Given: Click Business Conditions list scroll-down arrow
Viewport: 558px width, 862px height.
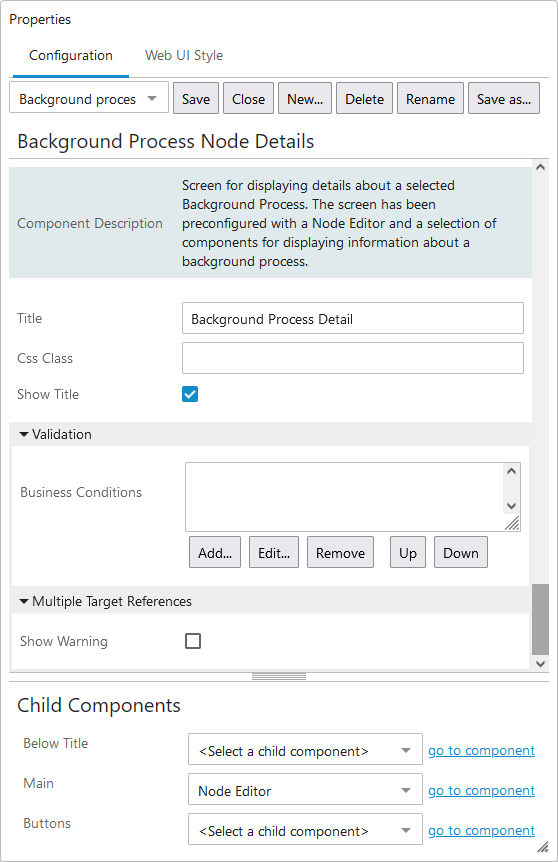Looking at the screenshot, I should 511,506.
